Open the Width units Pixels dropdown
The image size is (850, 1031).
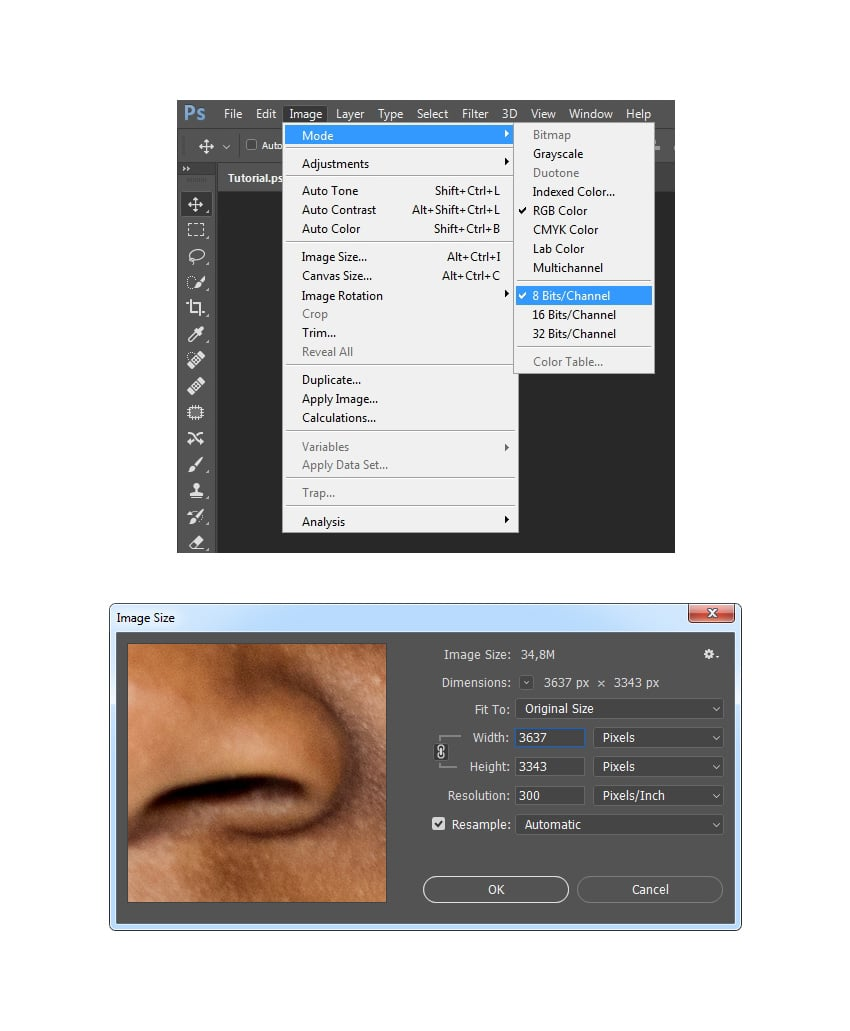(658, 738)
